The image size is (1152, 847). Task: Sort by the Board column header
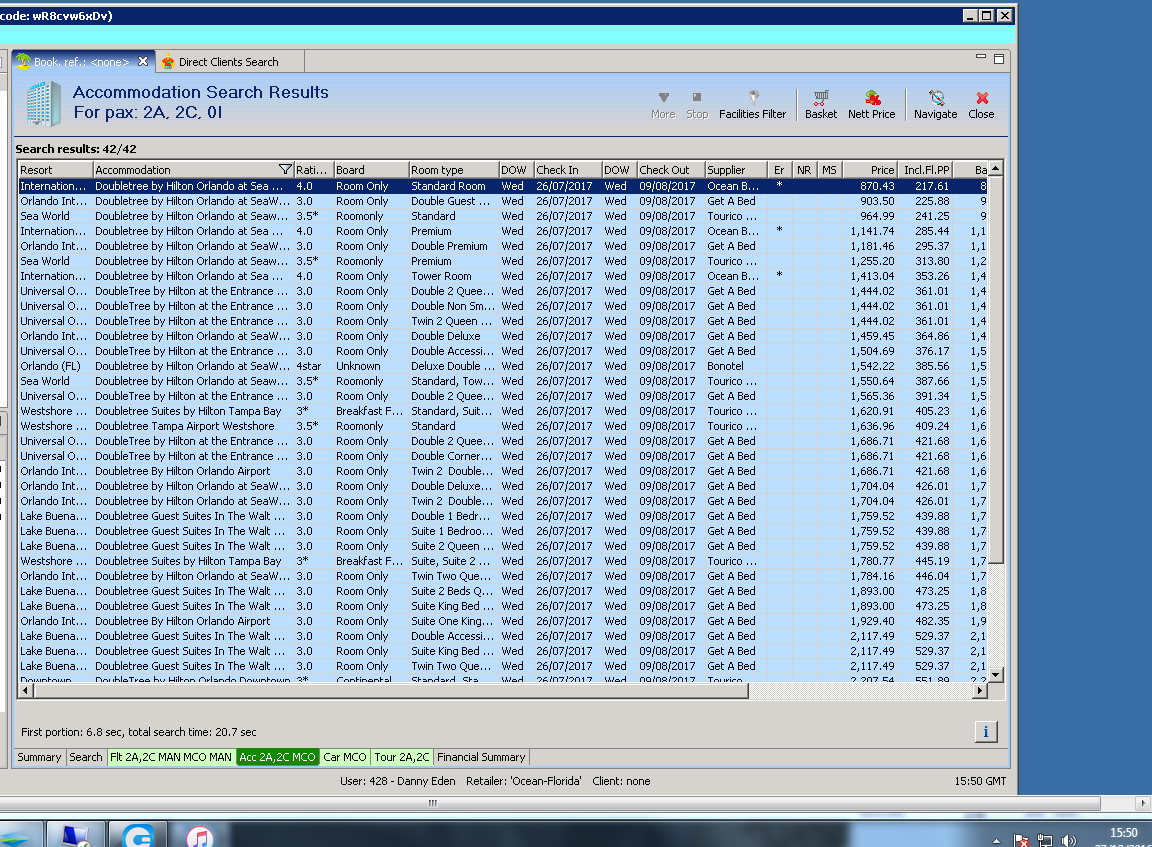[x=371, y=170]
